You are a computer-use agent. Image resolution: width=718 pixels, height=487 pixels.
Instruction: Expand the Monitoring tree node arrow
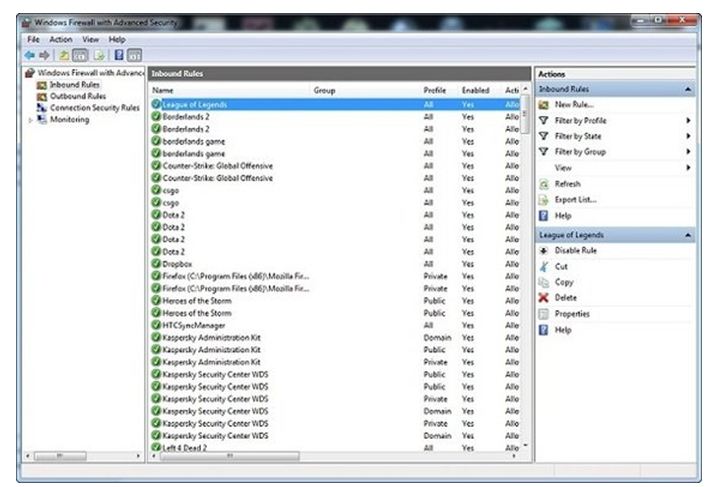click(30, 120)
